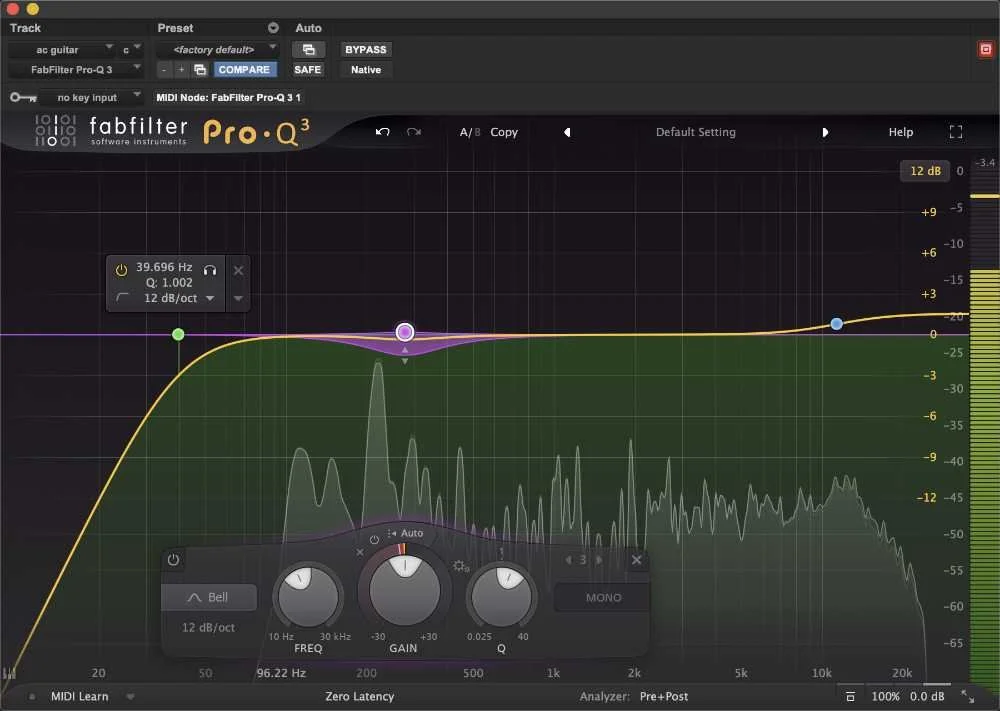The width and height of the screenshot is (1000, 711).
Task: Click the piano keyboard icon in bottom left
Action: (x=10, y=673)
